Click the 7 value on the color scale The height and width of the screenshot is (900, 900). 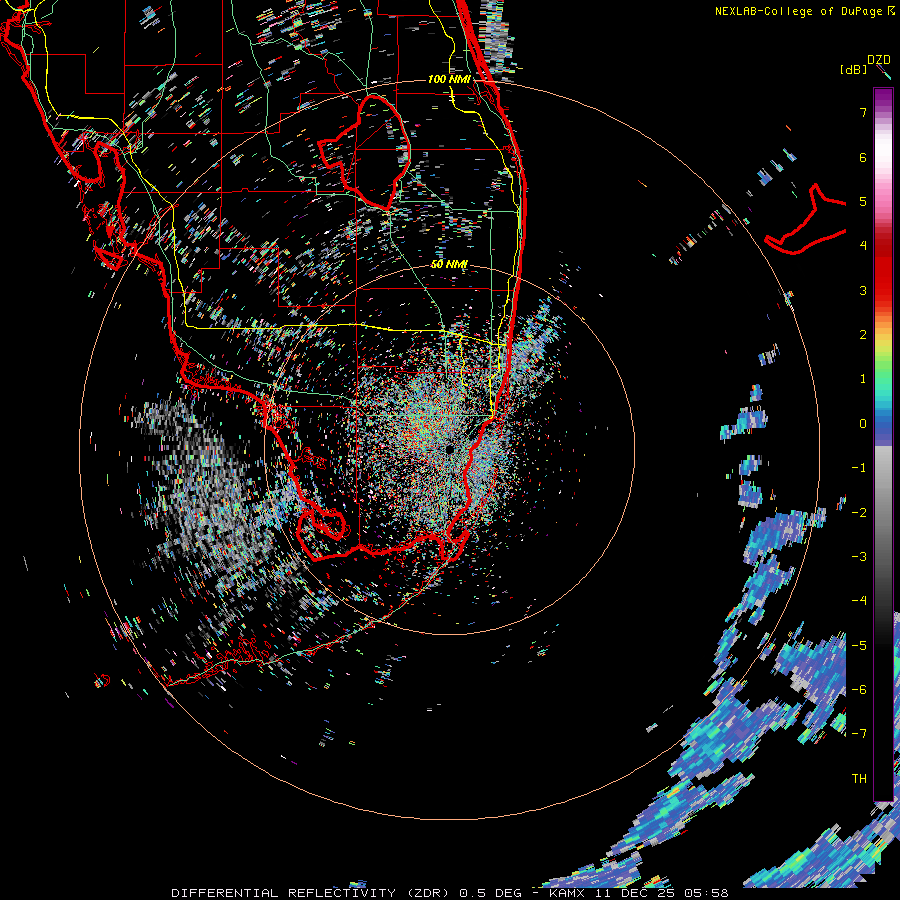[x=863, y=112]
